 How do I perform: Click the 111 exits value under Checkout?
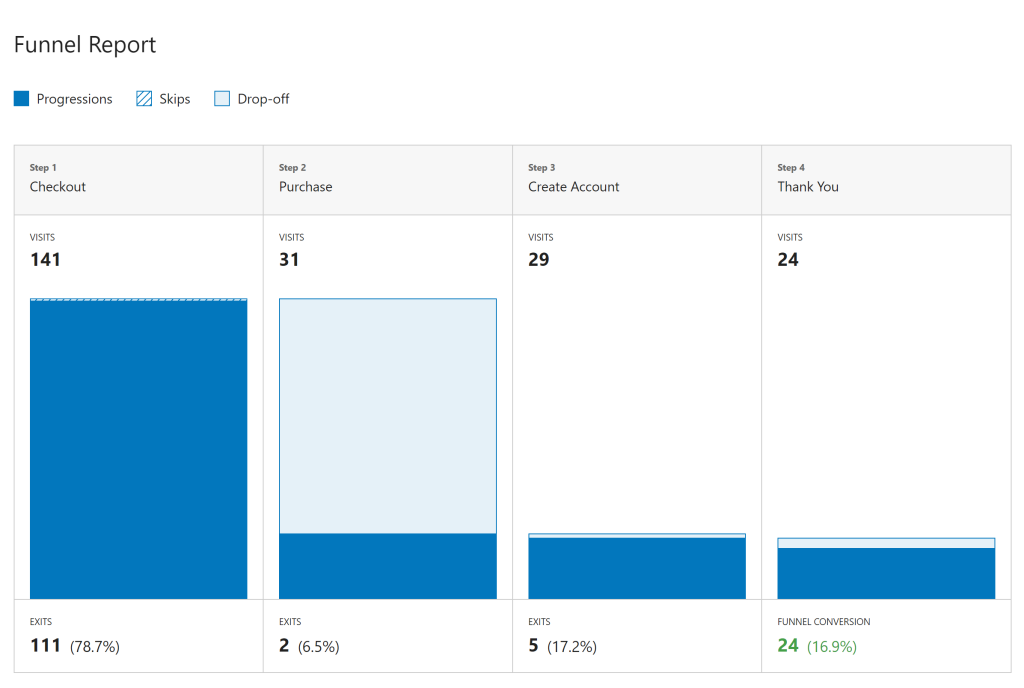[46, 646]
